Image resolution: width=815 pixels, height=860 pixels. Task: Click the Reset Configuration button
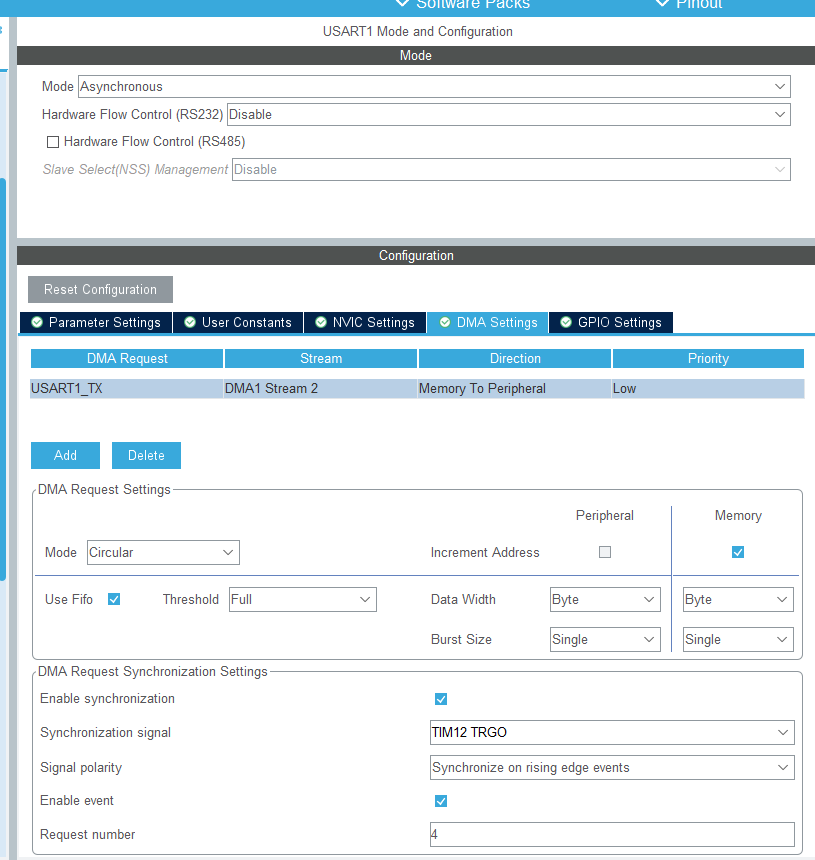100,289
